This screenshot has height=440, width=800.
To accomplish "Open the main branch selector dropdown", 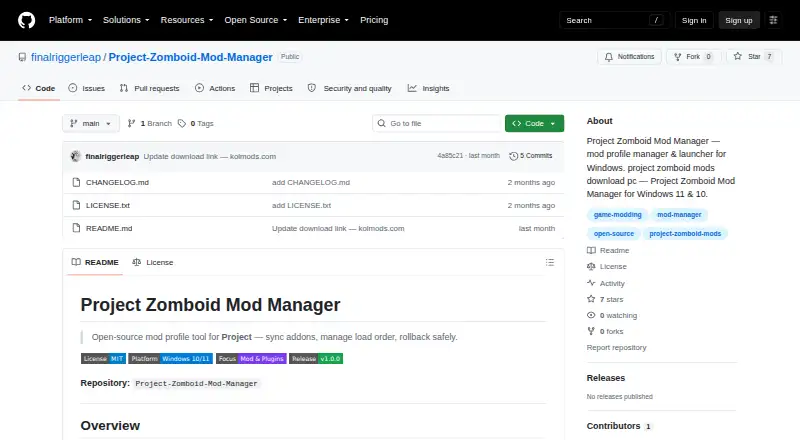I will 91,124.
